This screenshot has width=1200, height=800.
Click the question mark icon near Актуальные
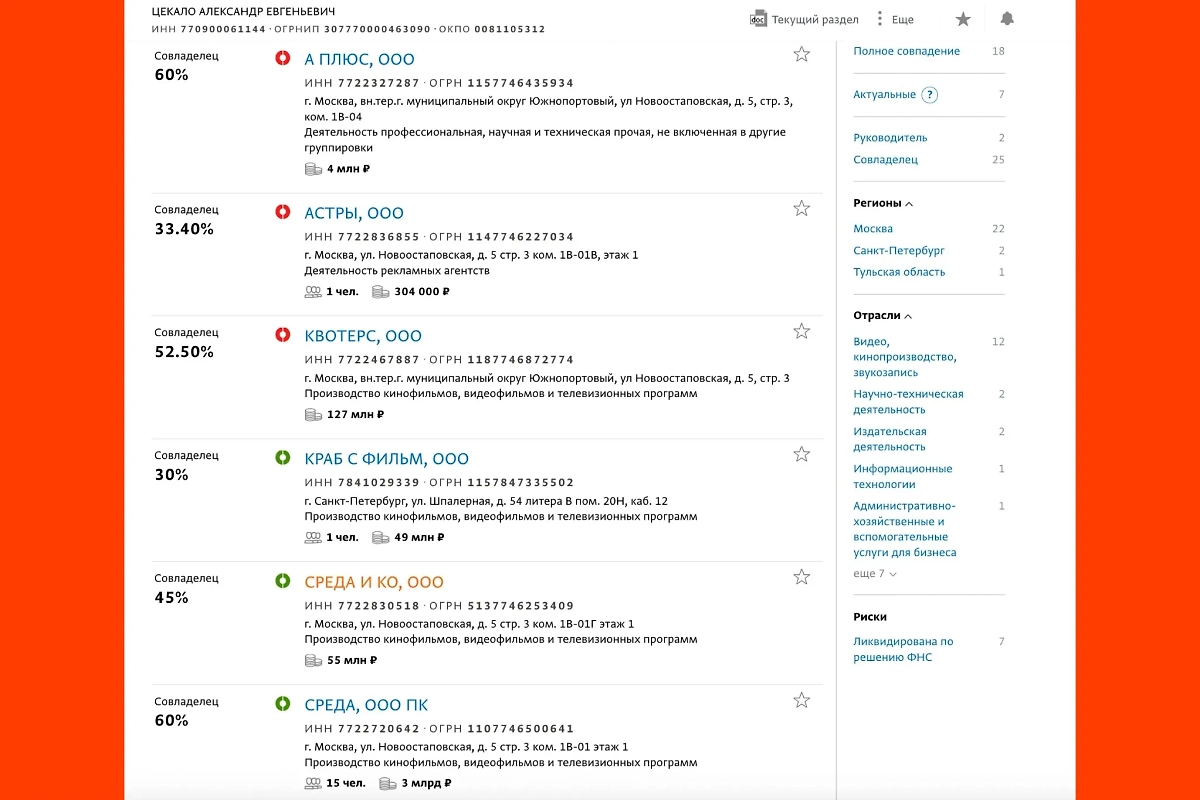coord(930,94)
